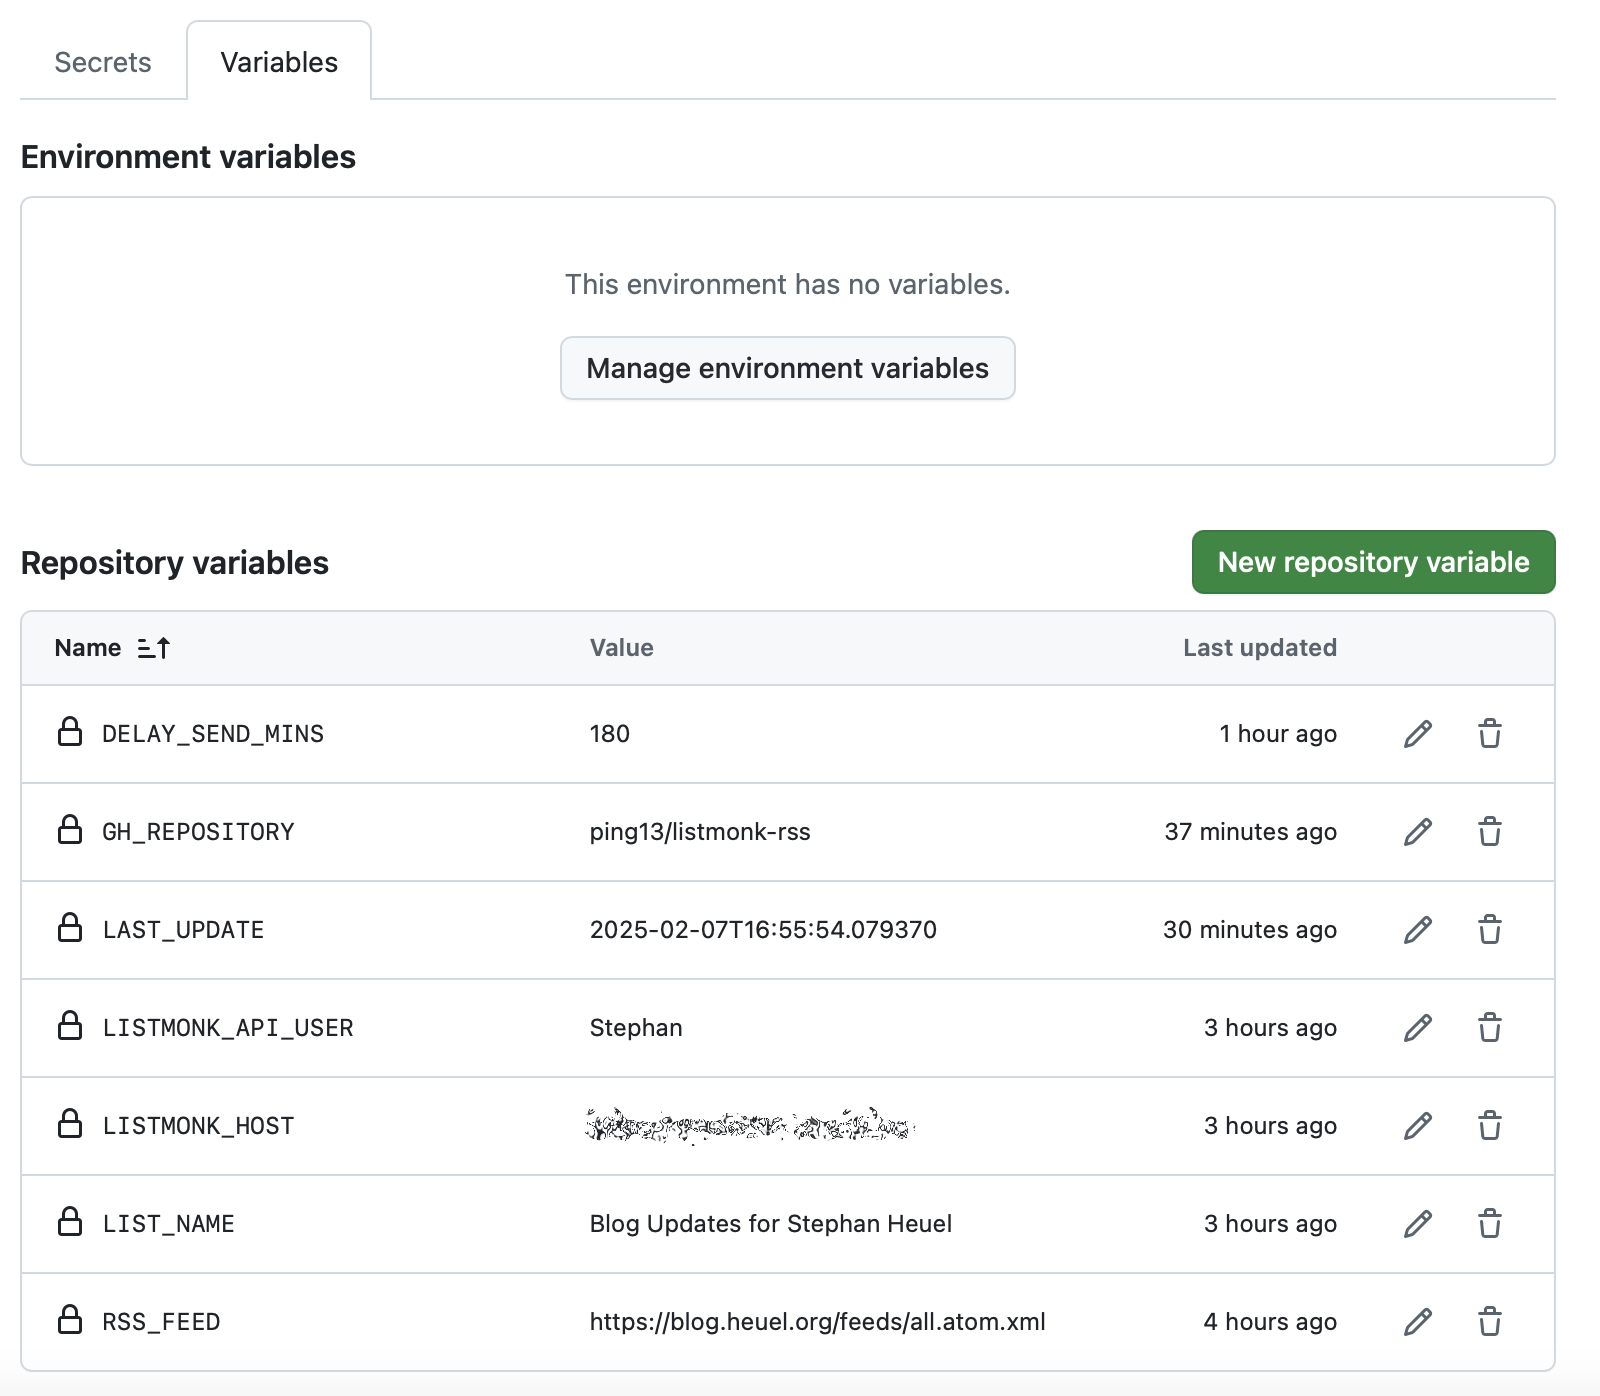The height and width of the screenshot is (1396, 1600).
Task: Select the Variables tab
Action: [x=279, y=62]
